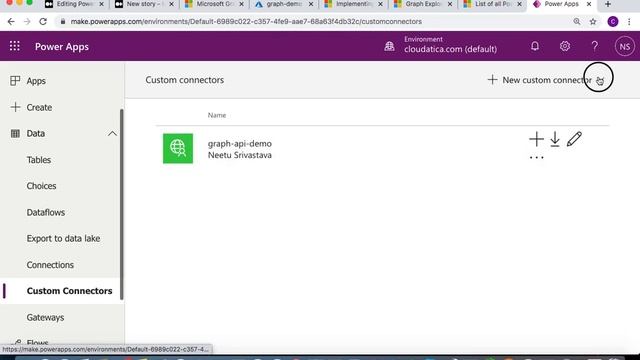Select Custom Connectors in sidebar
640x360 pixels.
pyautogui.click(x=69, y=291)
